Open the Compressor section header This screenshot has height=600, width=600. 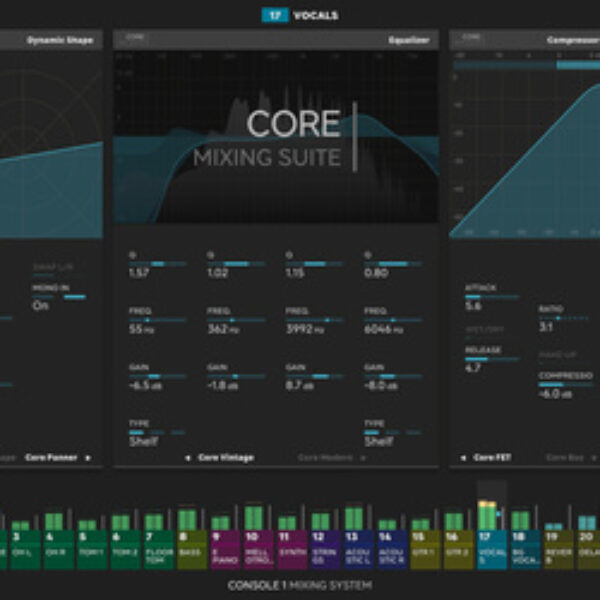525,40
